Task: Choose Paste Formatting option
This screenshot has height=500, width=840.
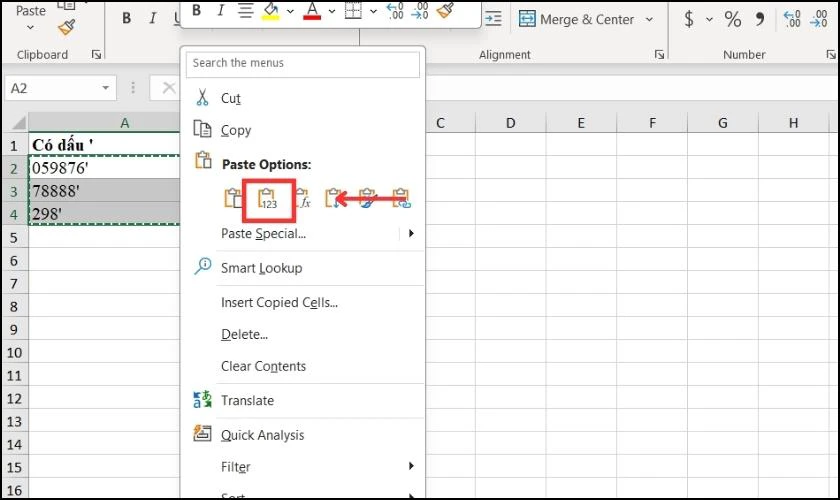Action: click(368, 199)
